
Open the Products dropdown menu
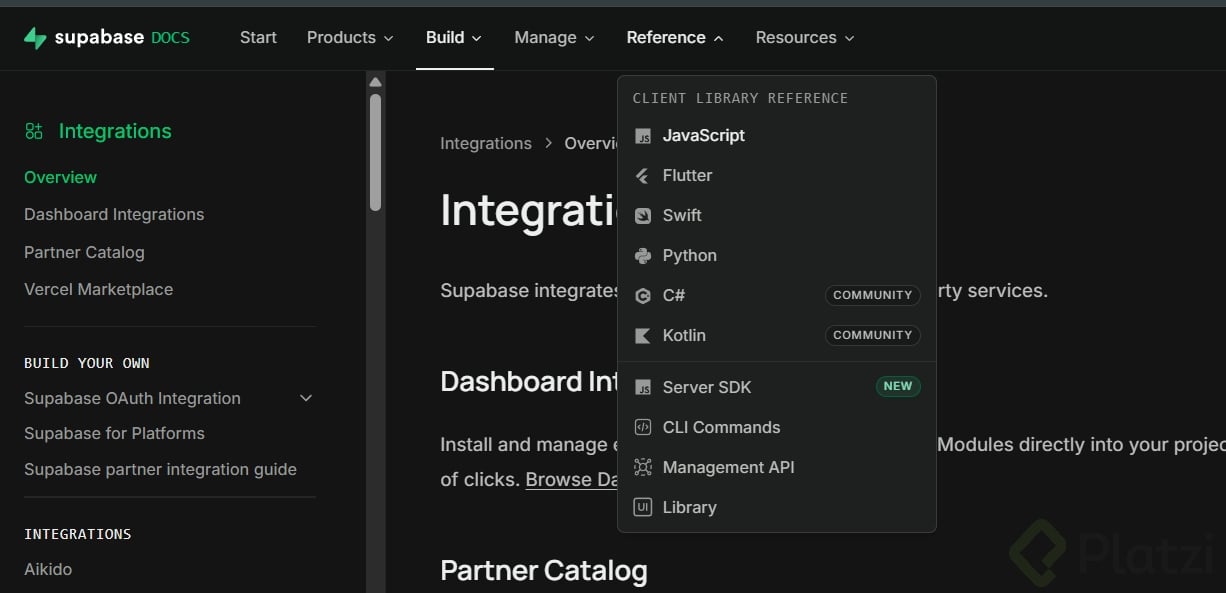pyautogui.click(x=350, y=37)
